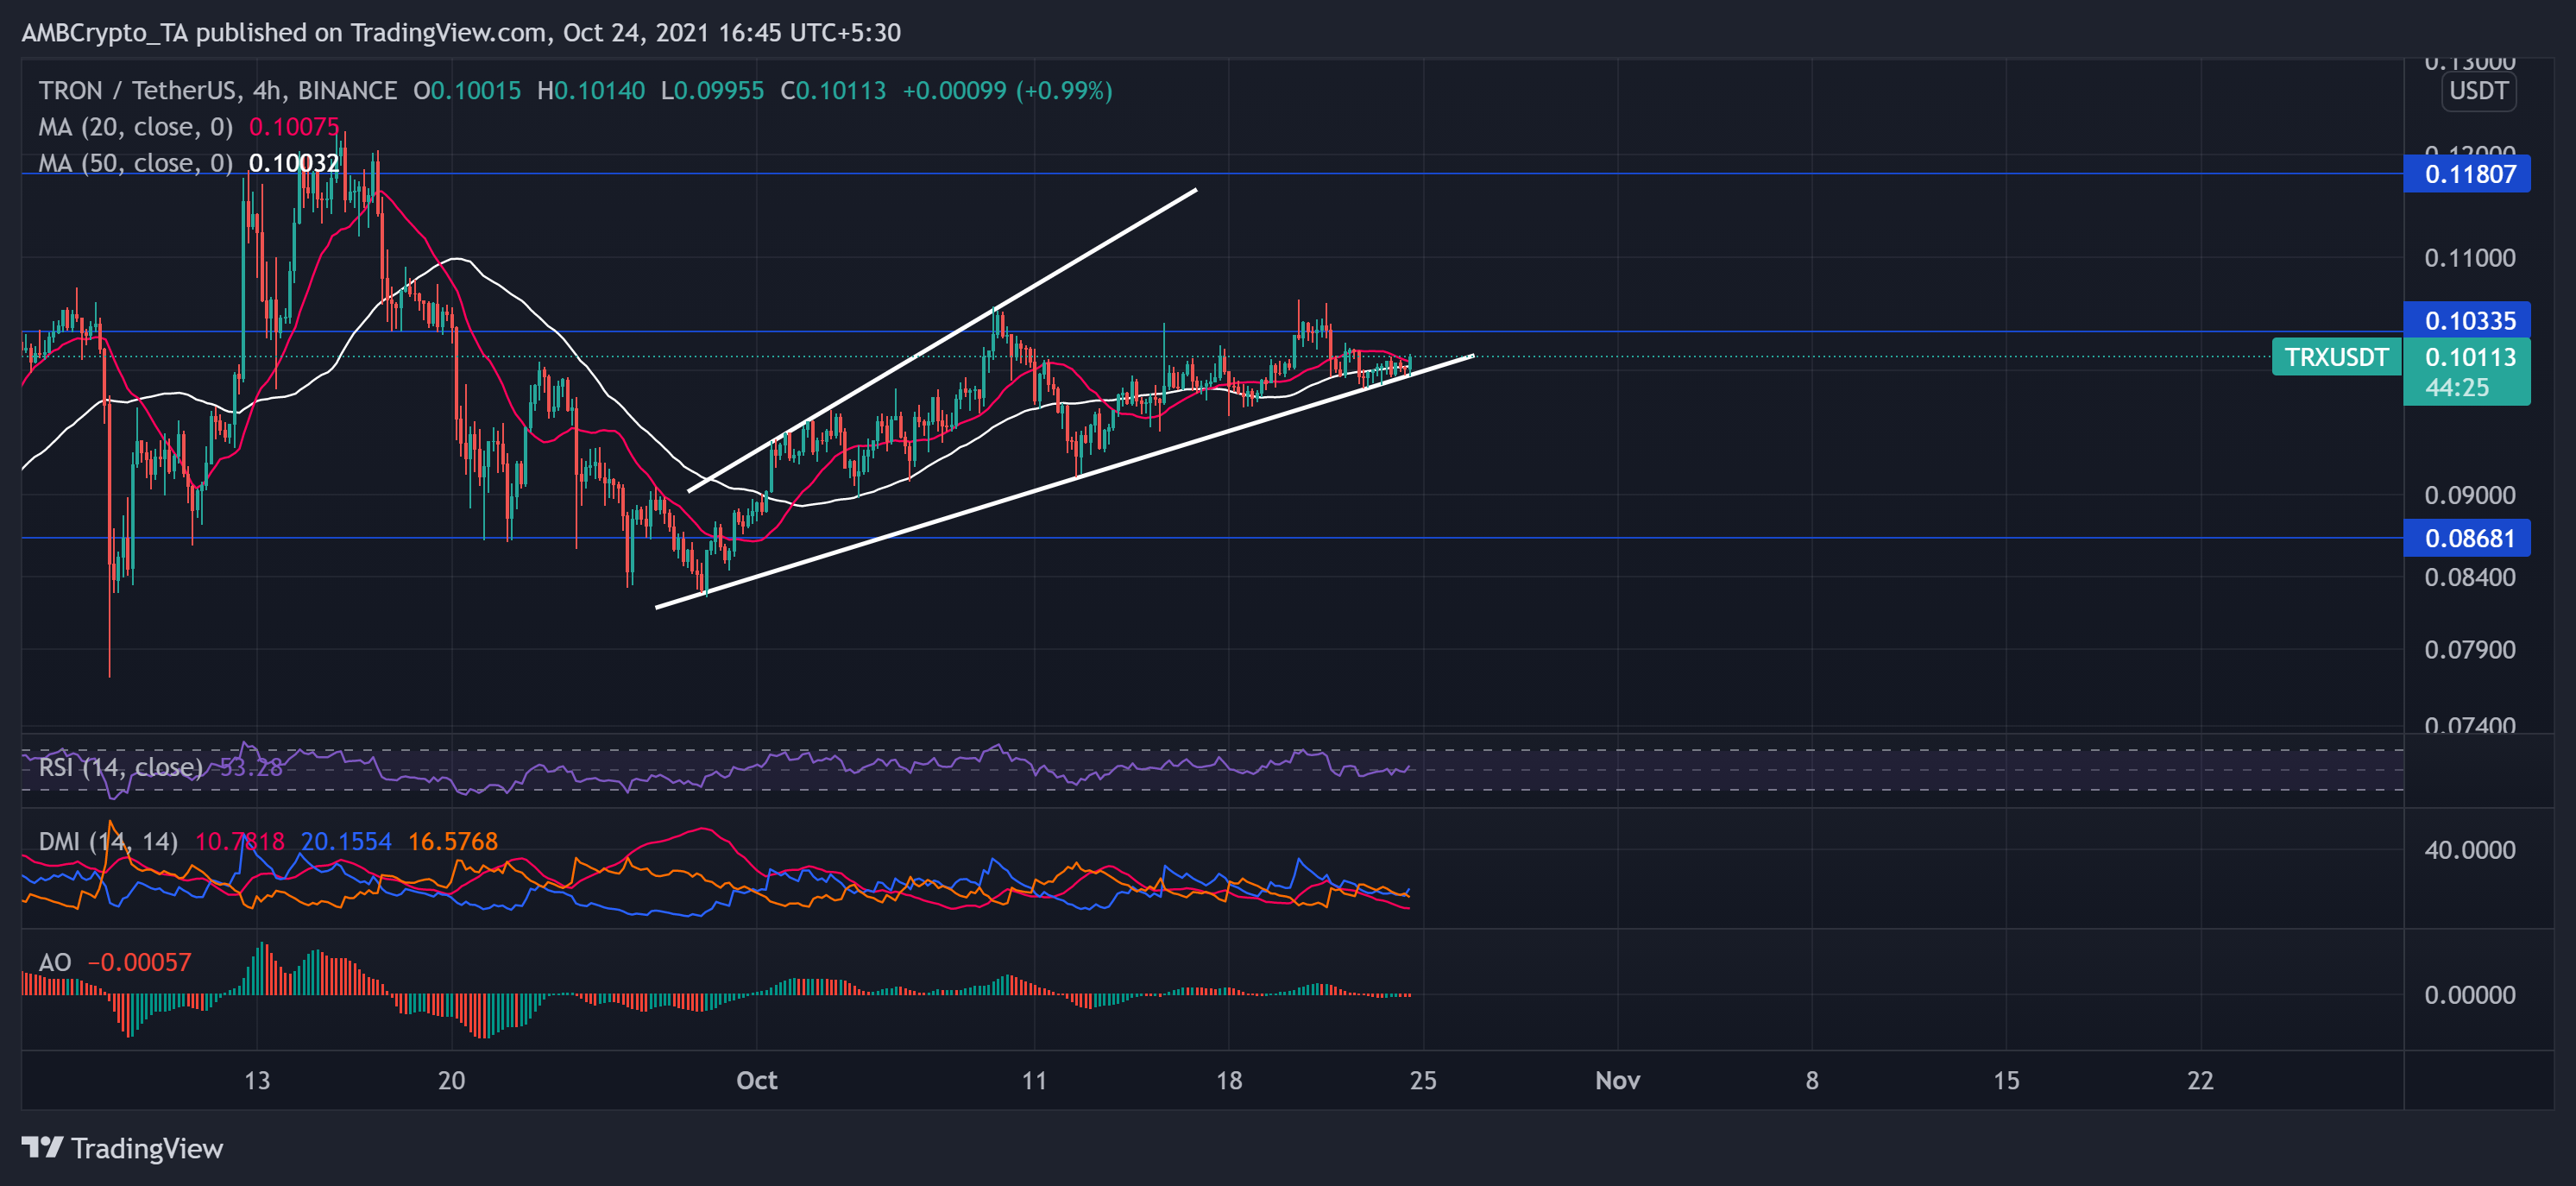Select the Oct label on the time axis
This screenshot has height=1186, width=2576.
pos(757,1080)
